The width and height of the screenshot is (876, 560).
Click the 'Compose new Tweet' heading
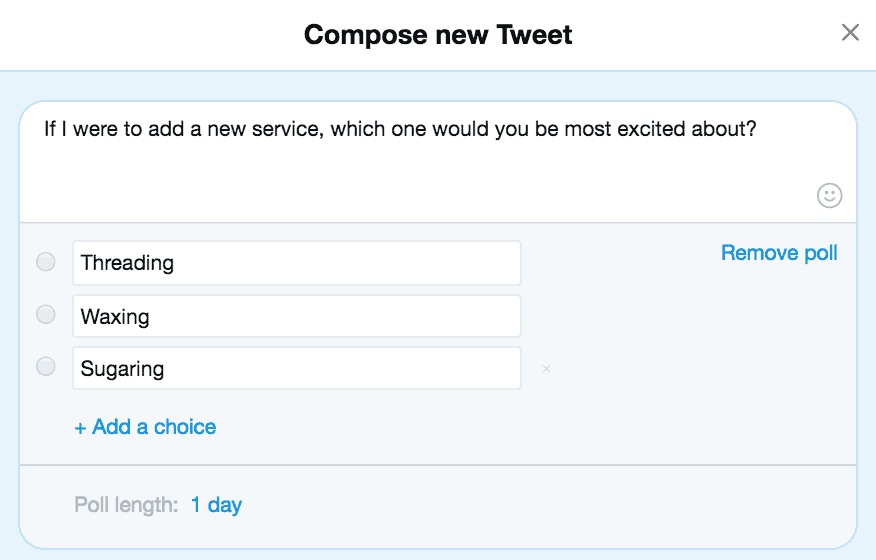pyautogui.click(x=438, y=35)
